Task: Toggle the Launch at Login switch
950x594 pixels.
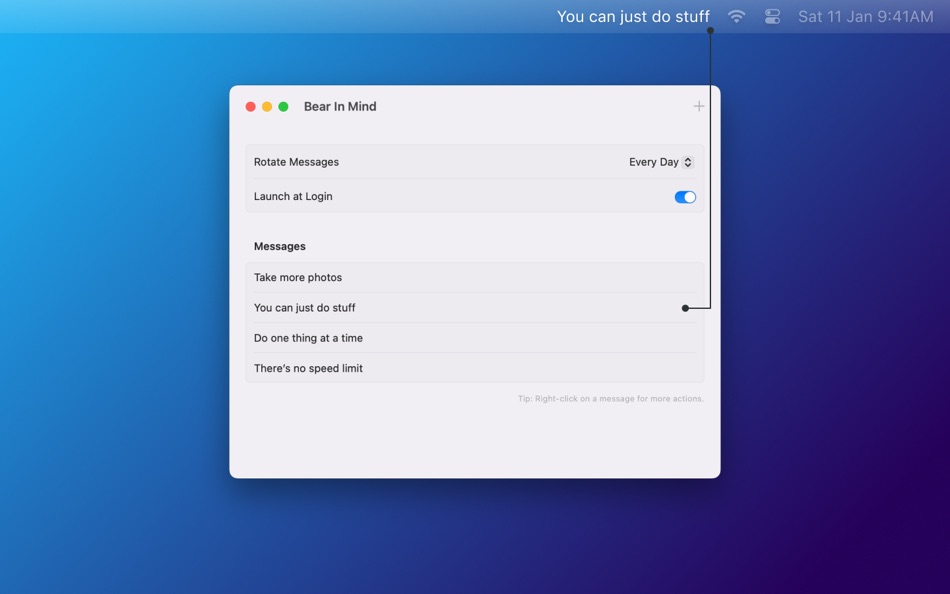Action: [685, 197]
